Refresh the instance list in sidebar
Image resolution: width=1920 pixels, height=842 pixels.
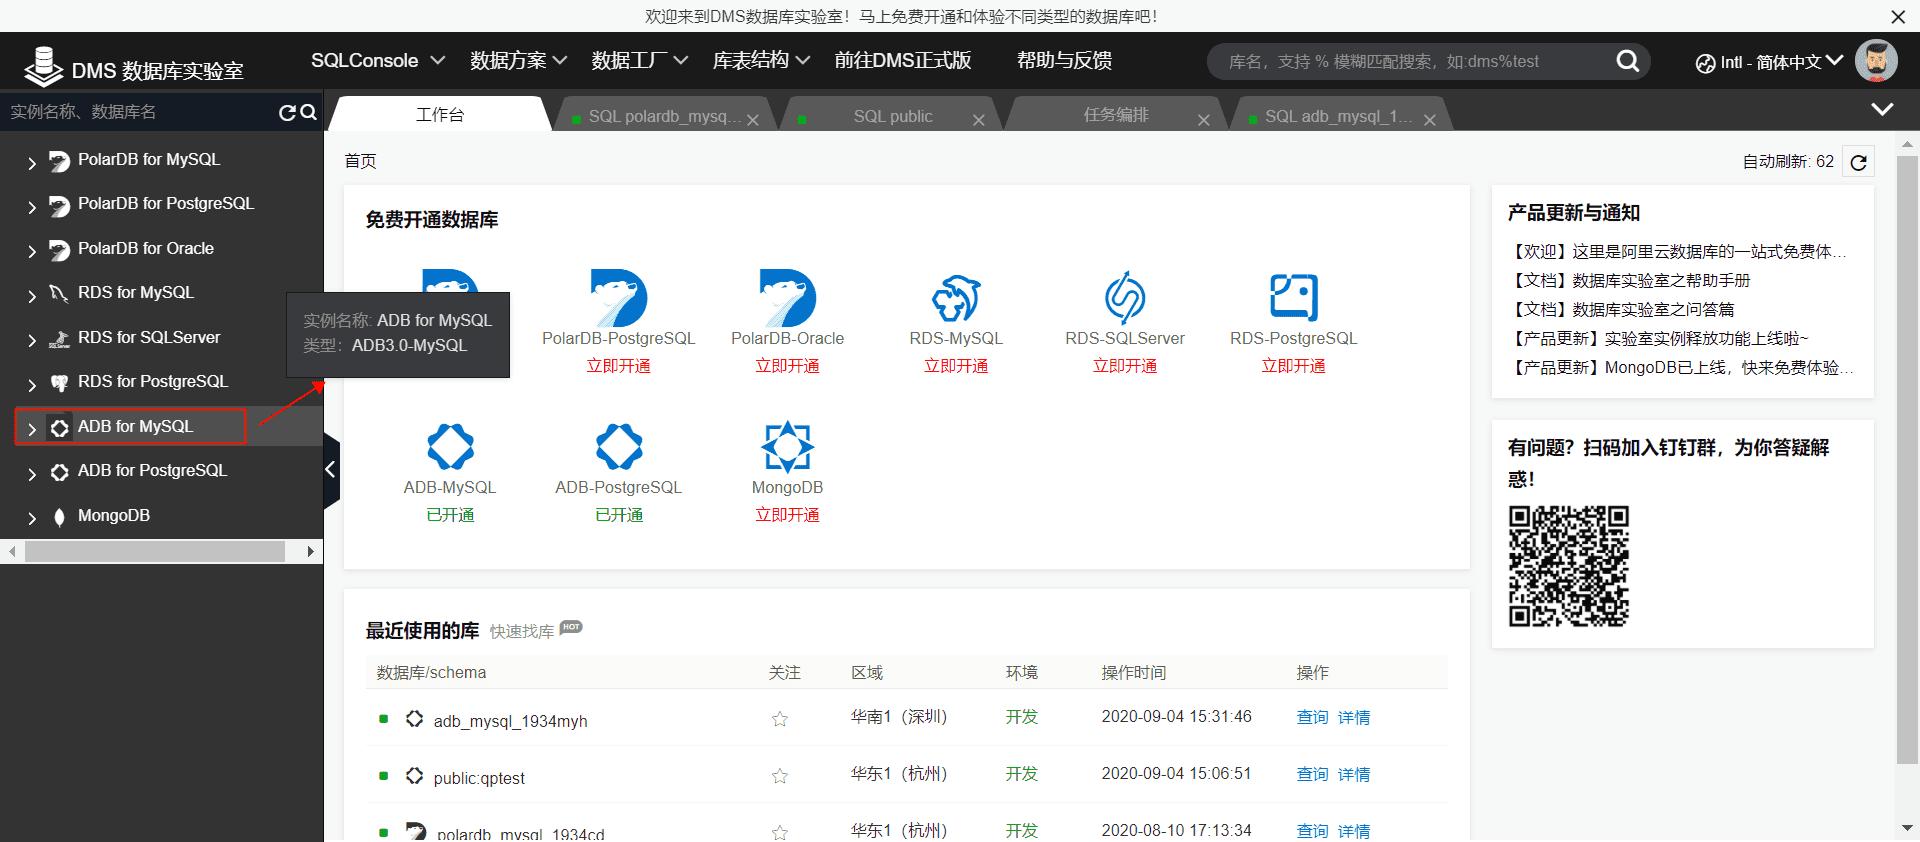pos(287,112)
